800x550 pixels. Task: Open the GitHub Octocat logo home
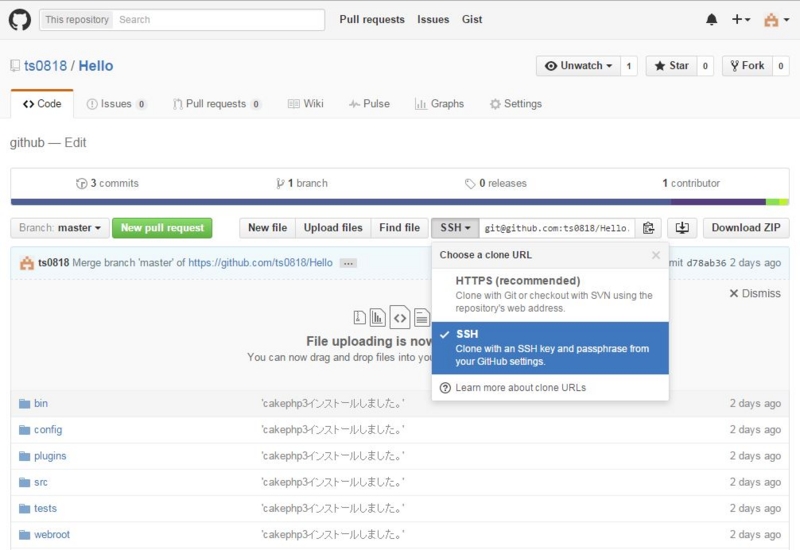tap(20, 20)
